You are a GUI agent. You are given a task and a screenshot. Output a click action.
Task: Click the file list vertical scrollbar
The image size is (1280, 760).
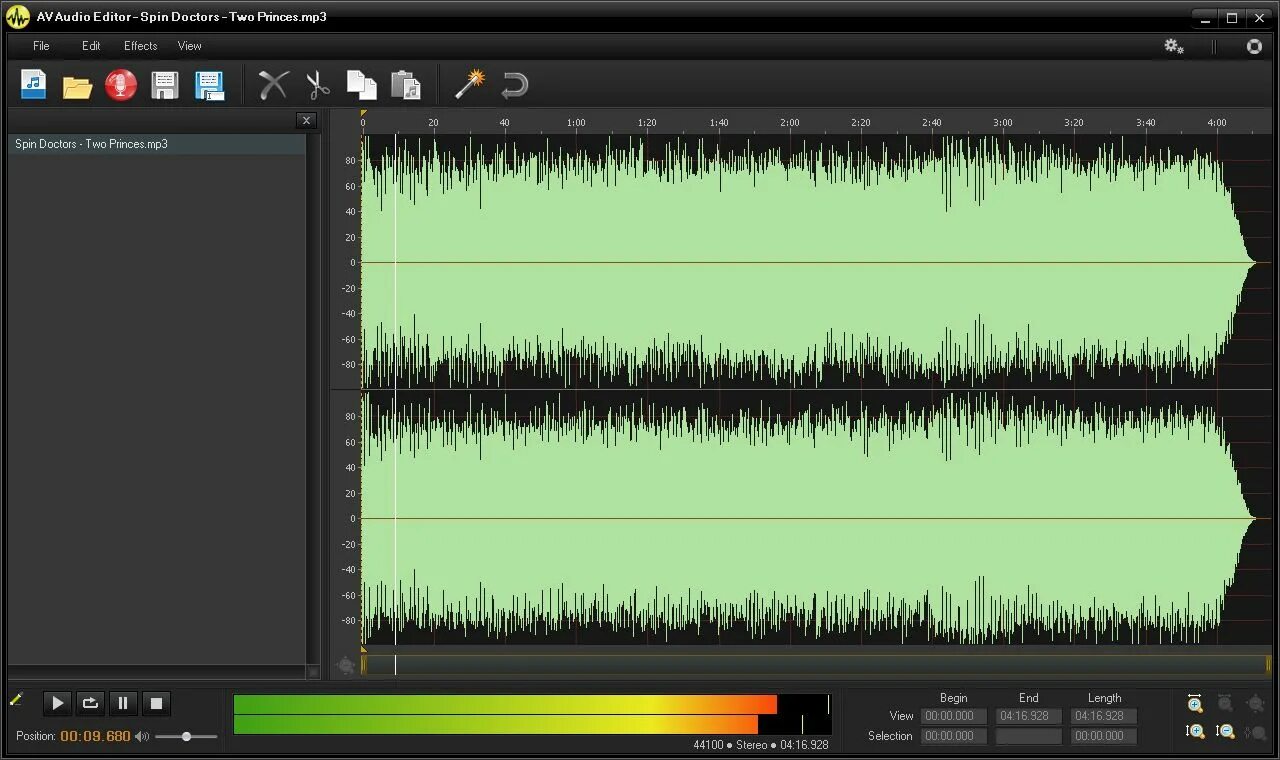click(x=314, y=397)
